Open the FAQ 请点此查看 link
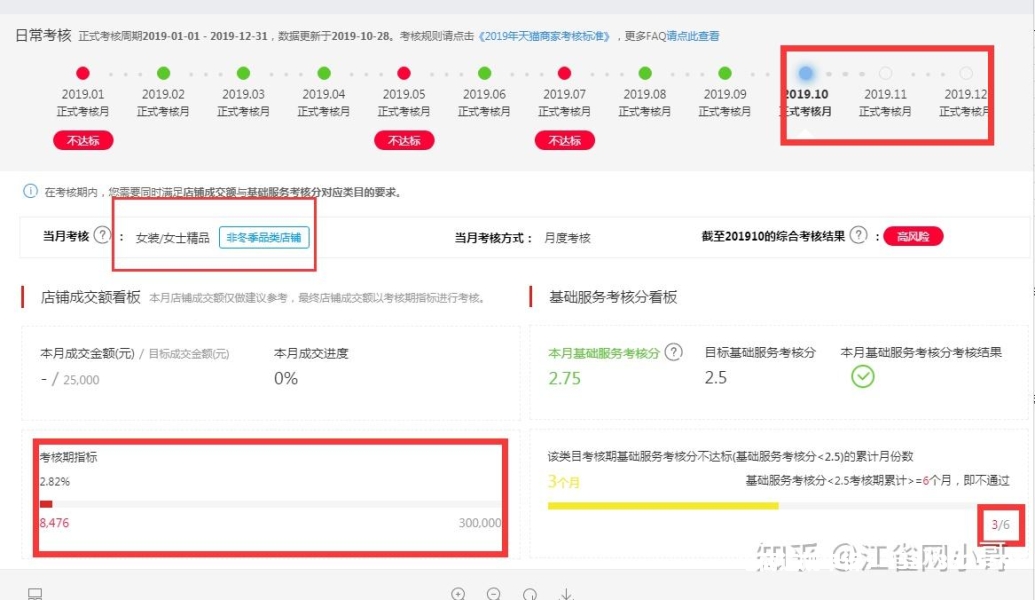Image resolution: width=1035 pixels, height=600 pixels. [x=692, y=36]
